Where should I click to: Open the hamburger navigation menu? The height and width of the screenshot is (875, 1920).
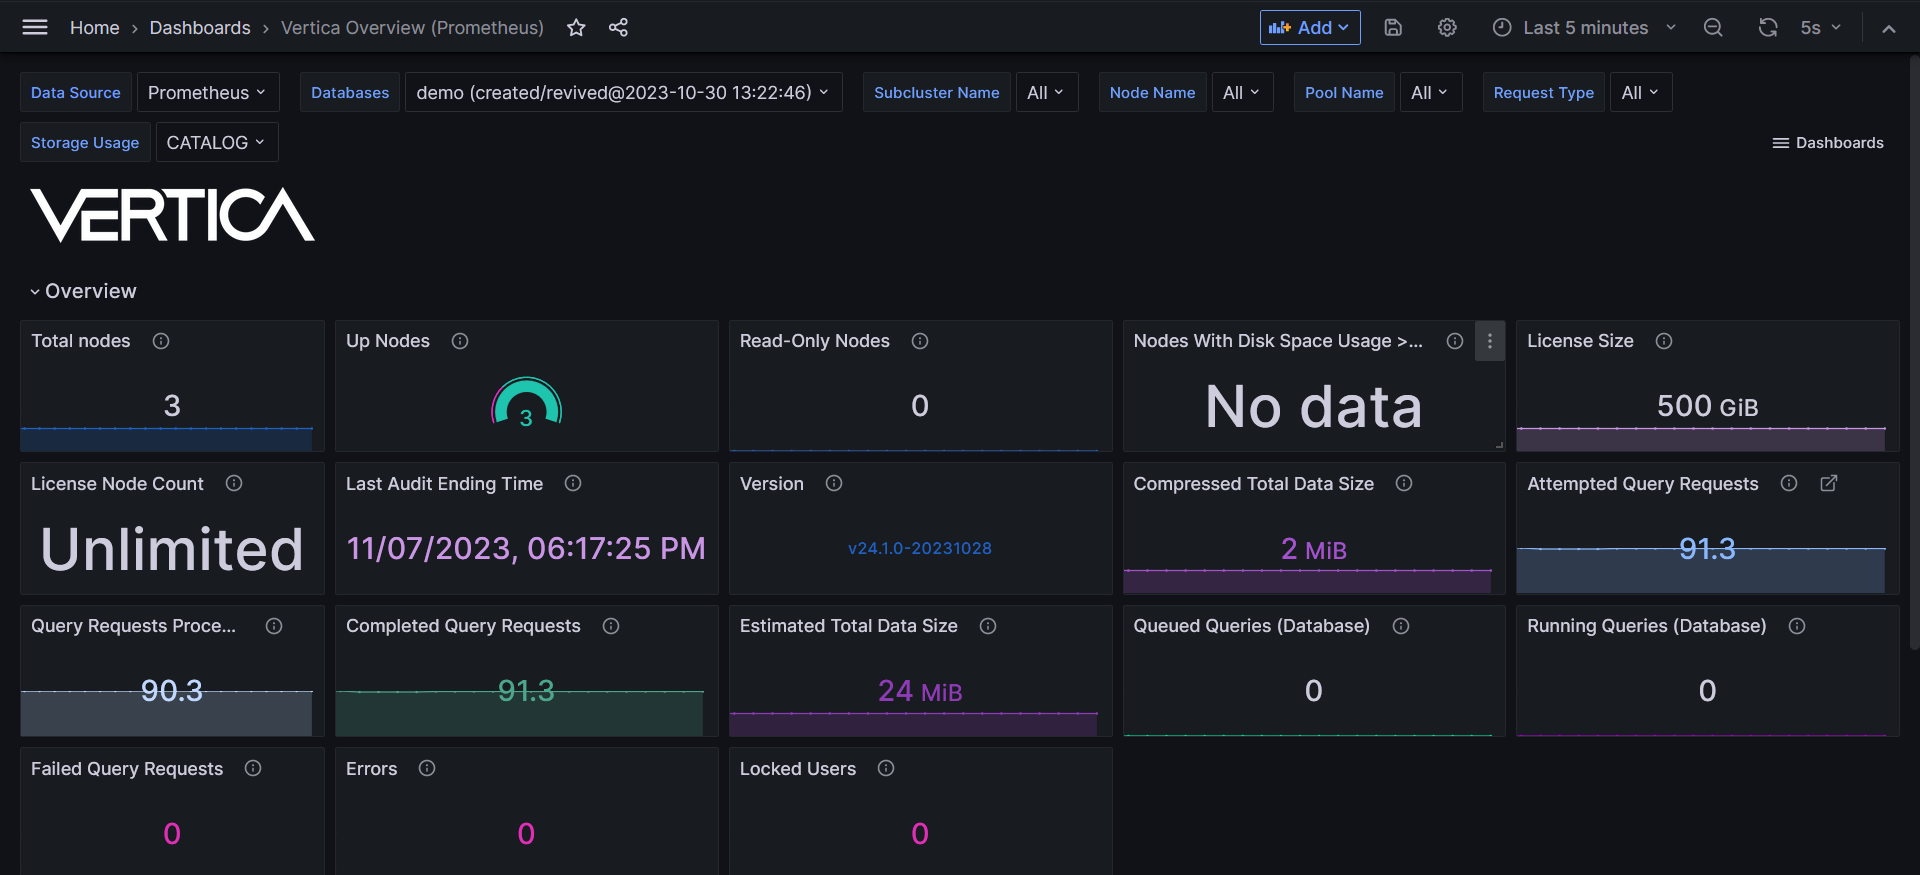click(35, 27)
